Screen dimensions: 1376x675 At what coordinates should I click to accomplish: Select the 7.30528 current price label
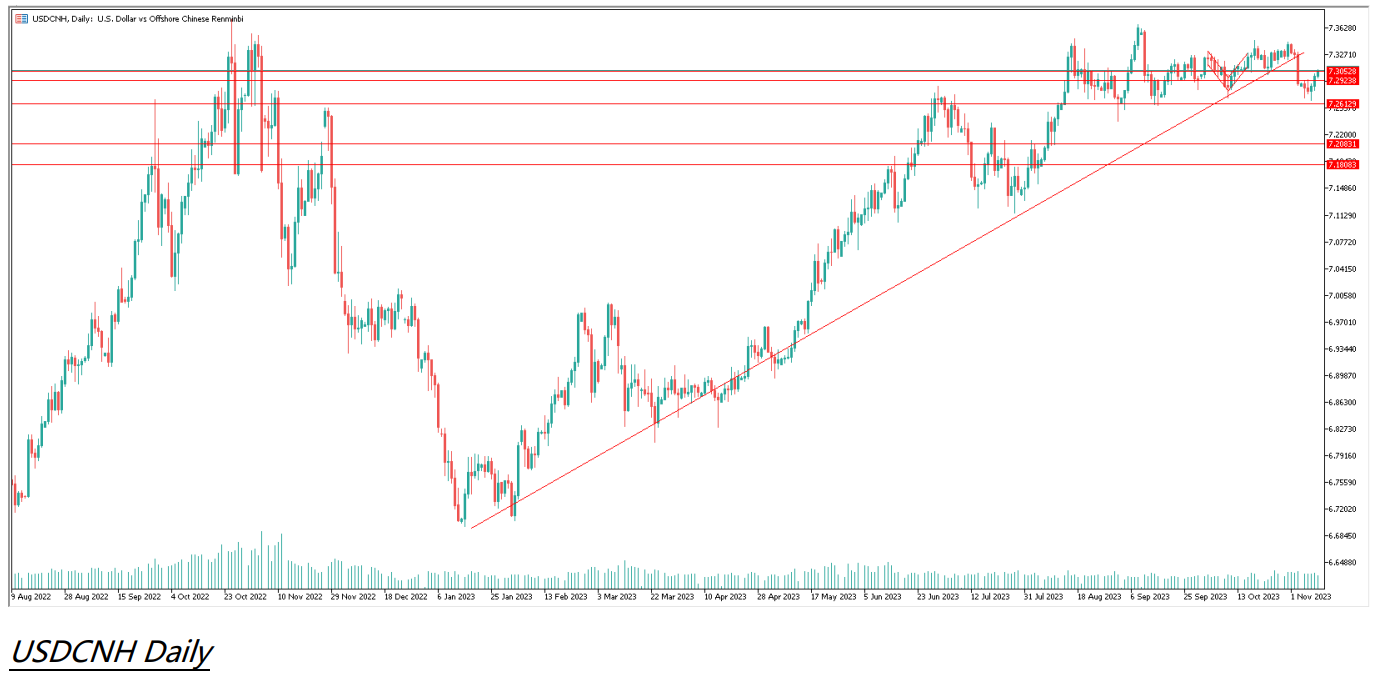pos(1341,72)
